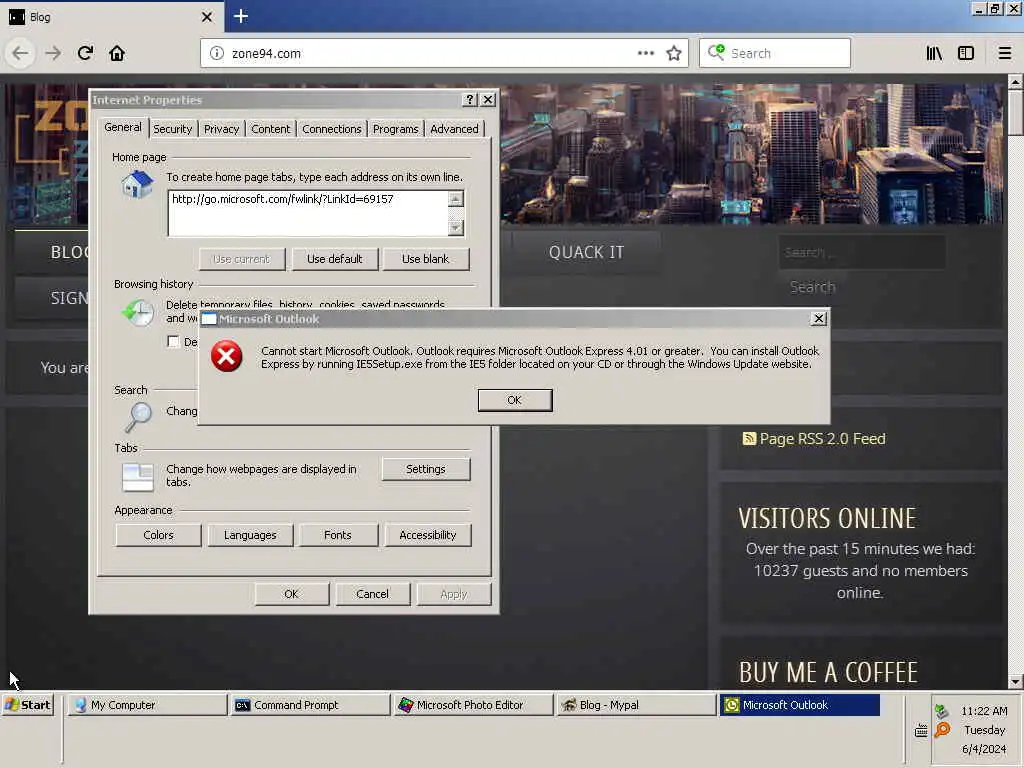This screenshot has height=768, width=1024.
Task: Open the Tabs Settings button
Action: [x=425, y=469]
